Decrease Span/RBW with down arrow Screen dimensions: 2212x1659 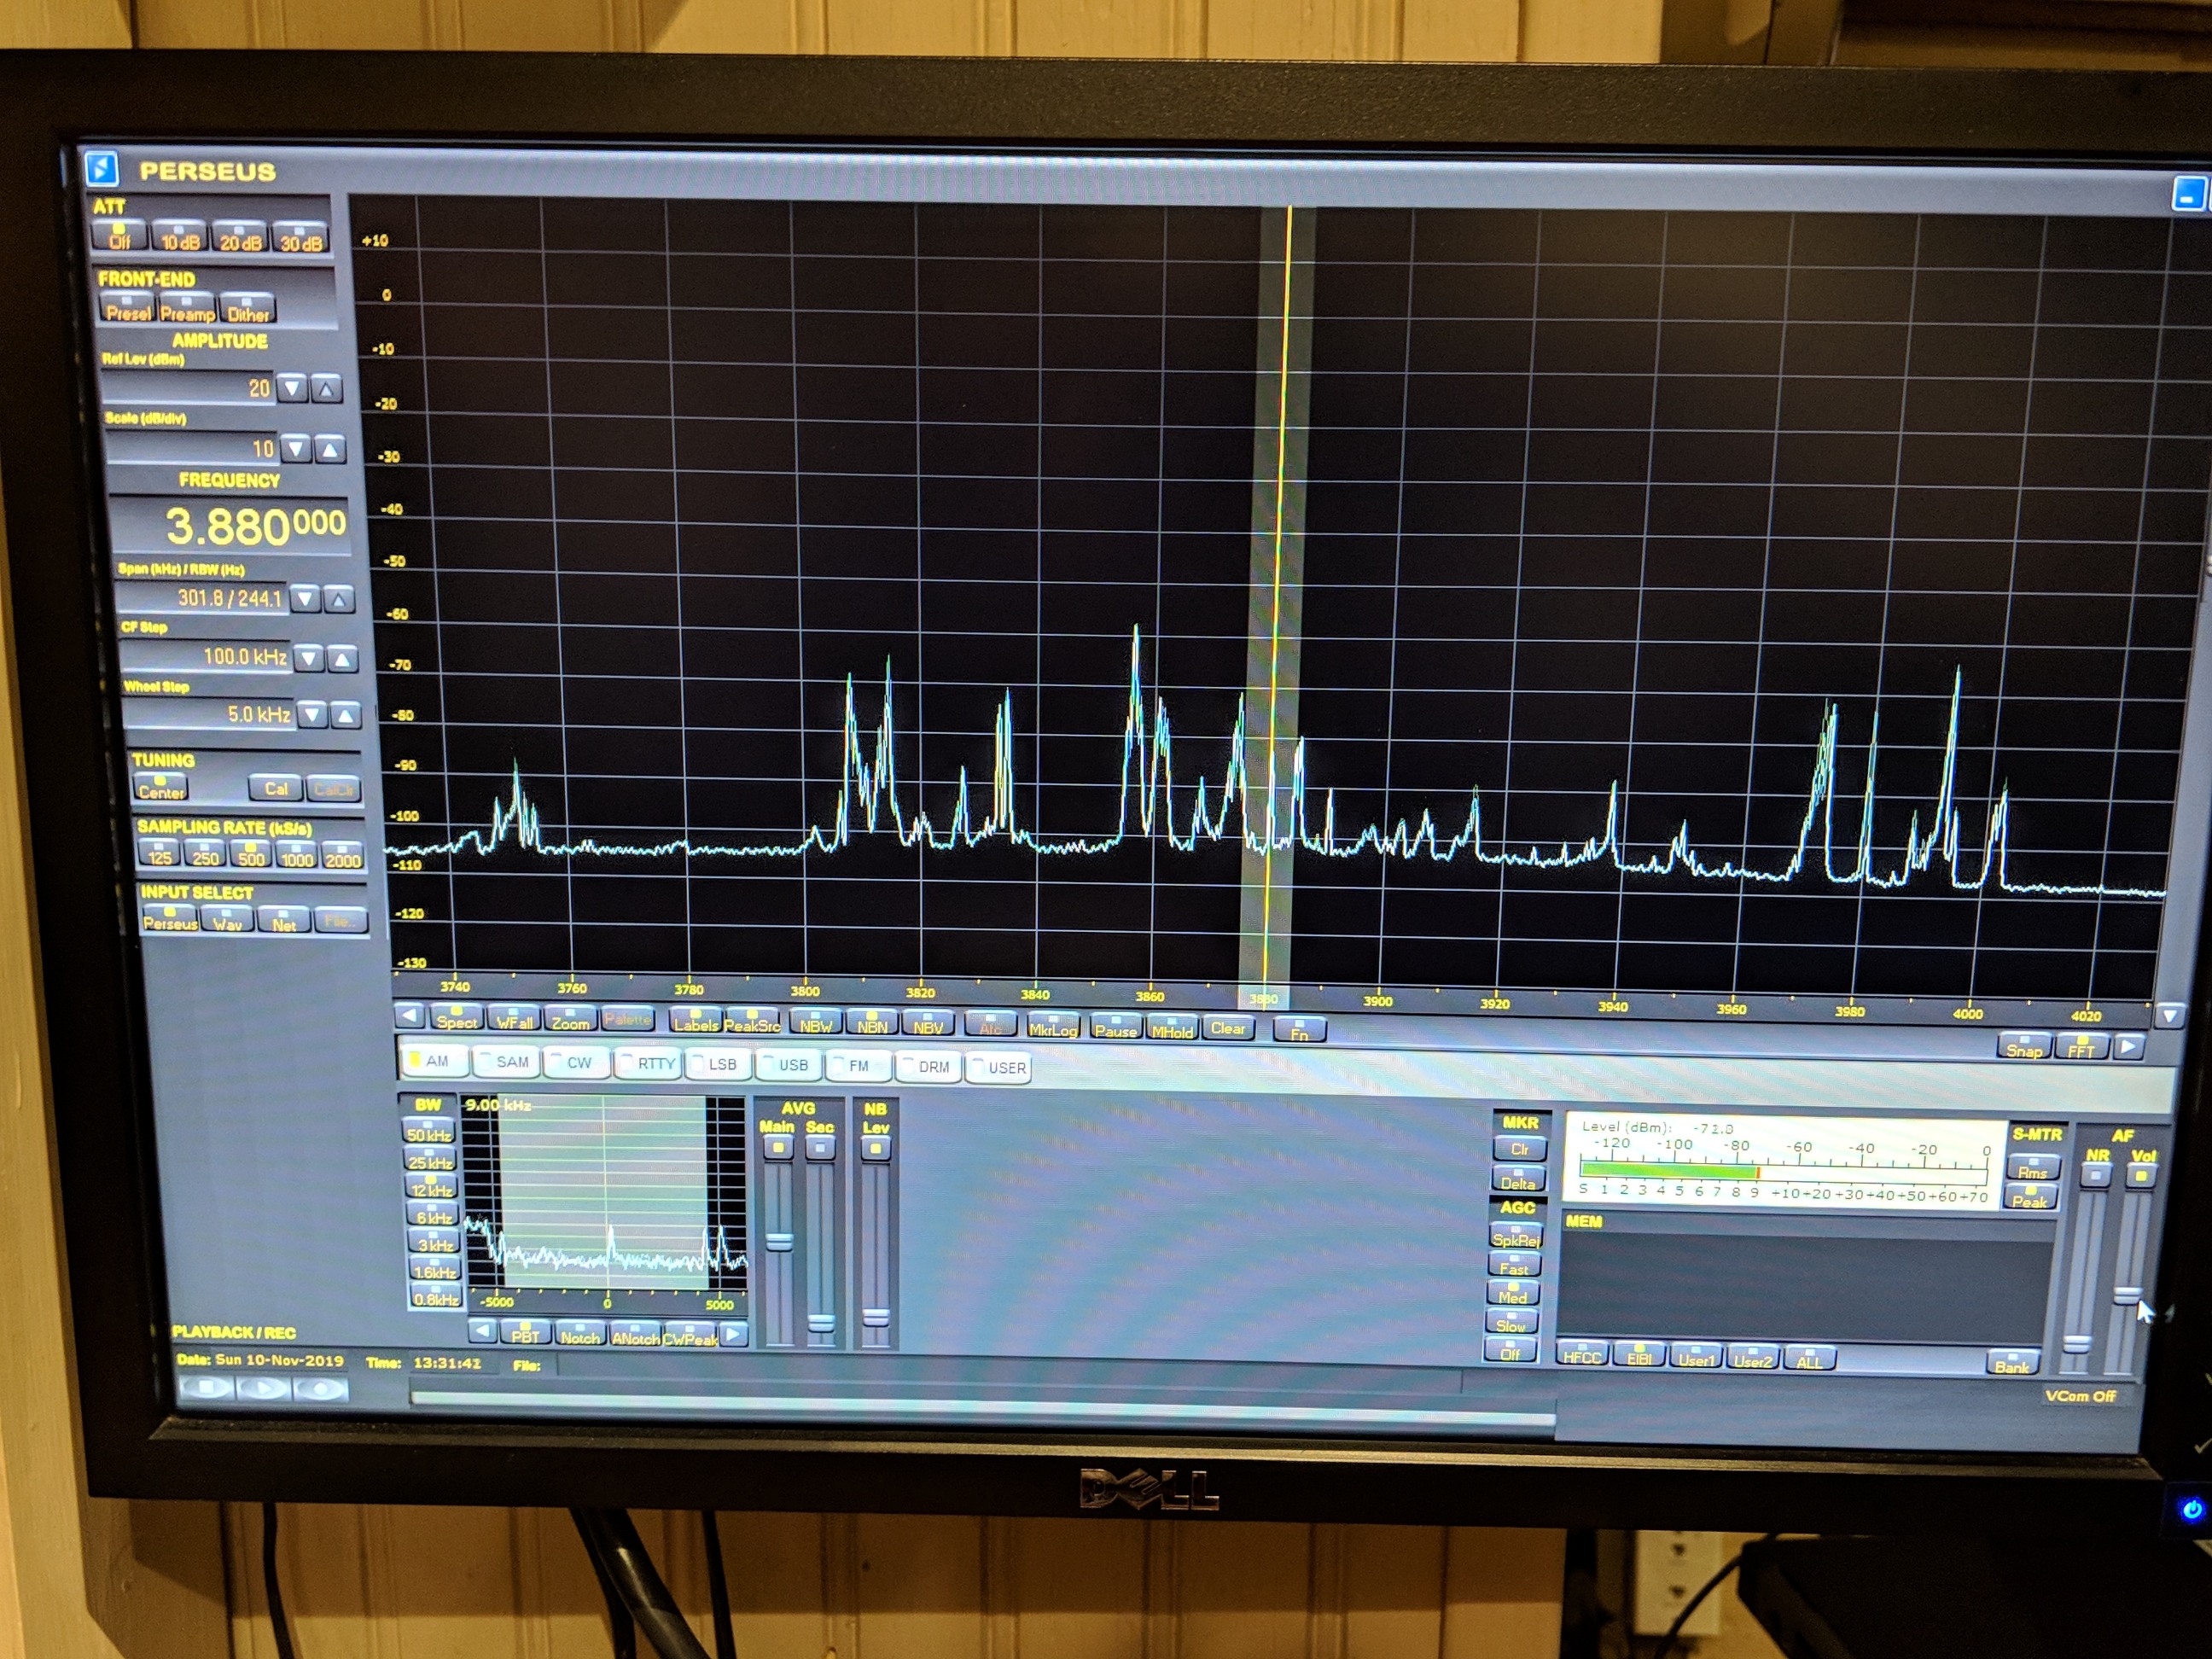click(x=304, y=598)
